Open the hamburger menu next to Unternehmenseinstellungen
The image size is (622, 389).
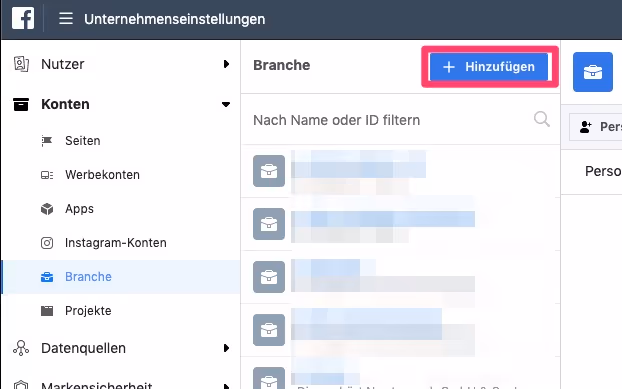pos(66,18)
